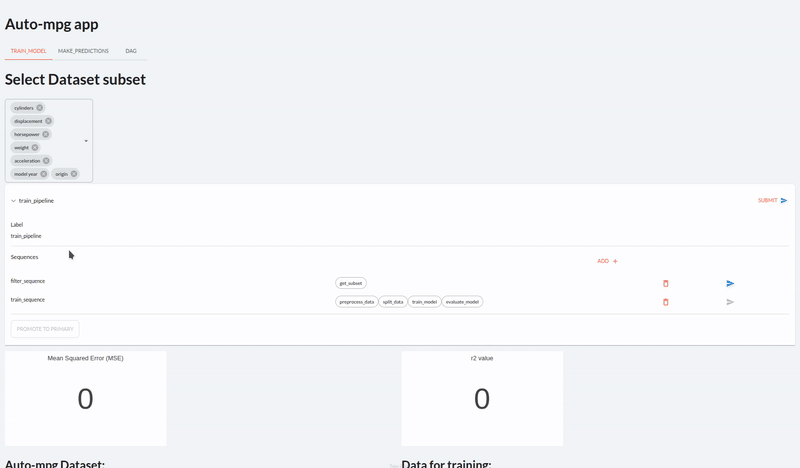Collapse the train_pipeline expander

pyautogui.click(x=14, y=201)
